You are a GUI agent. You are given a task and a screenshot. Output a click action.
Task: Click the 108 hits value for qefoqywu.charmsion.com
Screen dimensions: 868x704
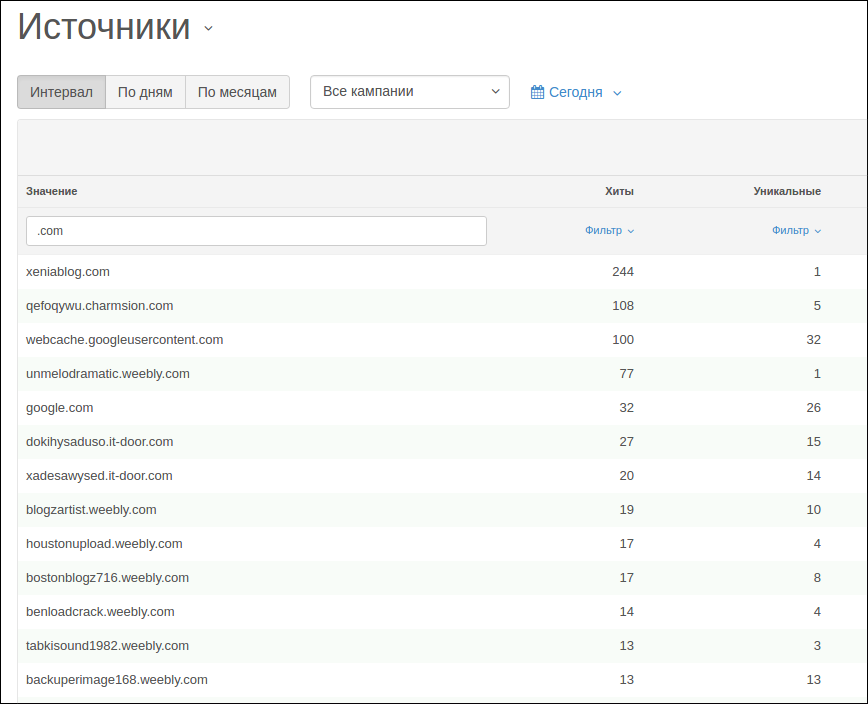(623, 306)
